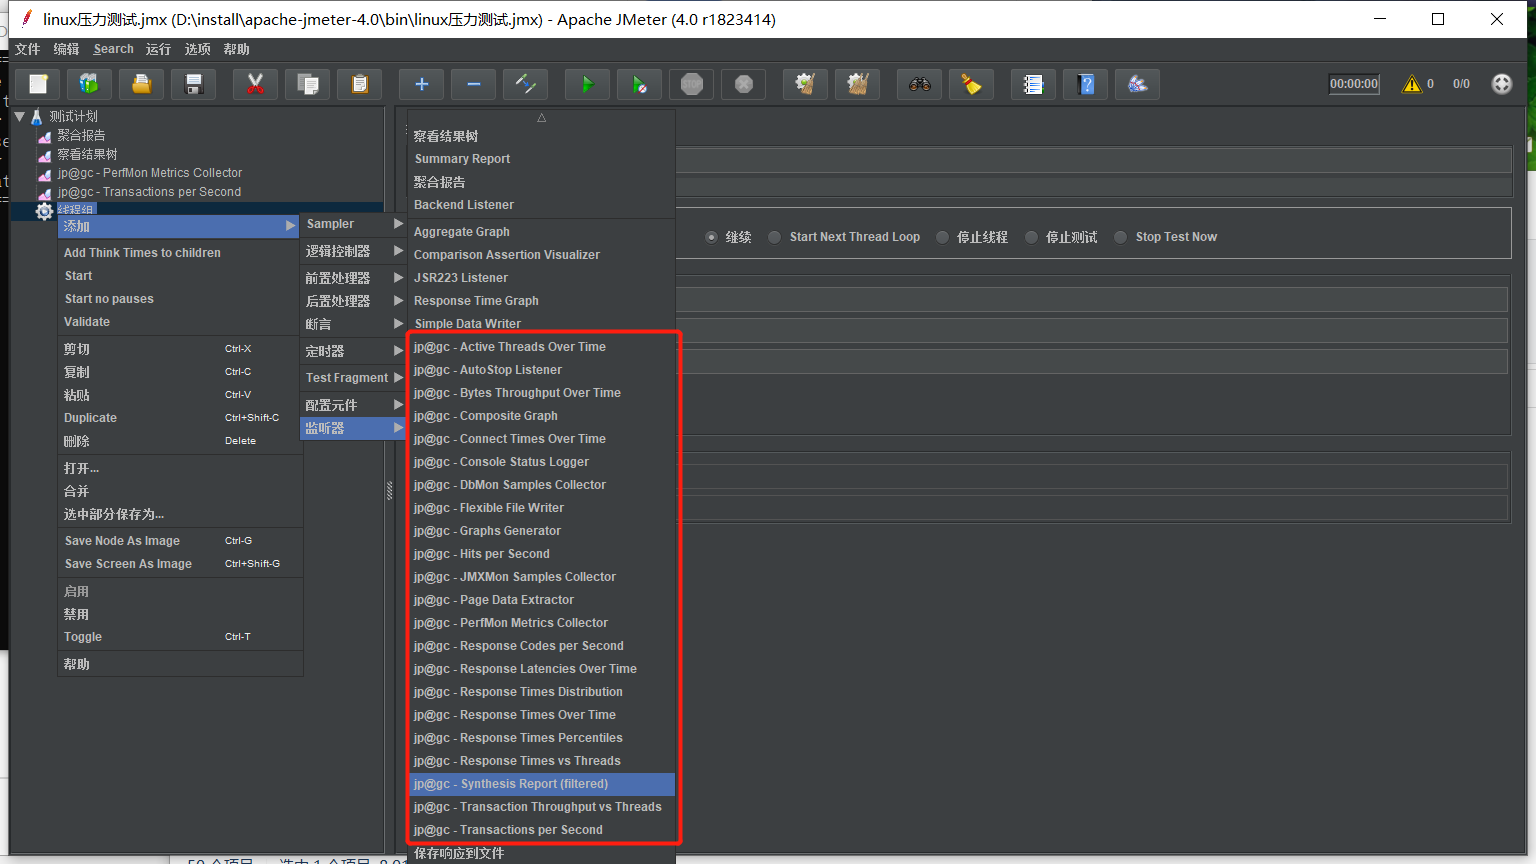
Task: Expand the 定时器 submenu
Action: coord(353,351)
